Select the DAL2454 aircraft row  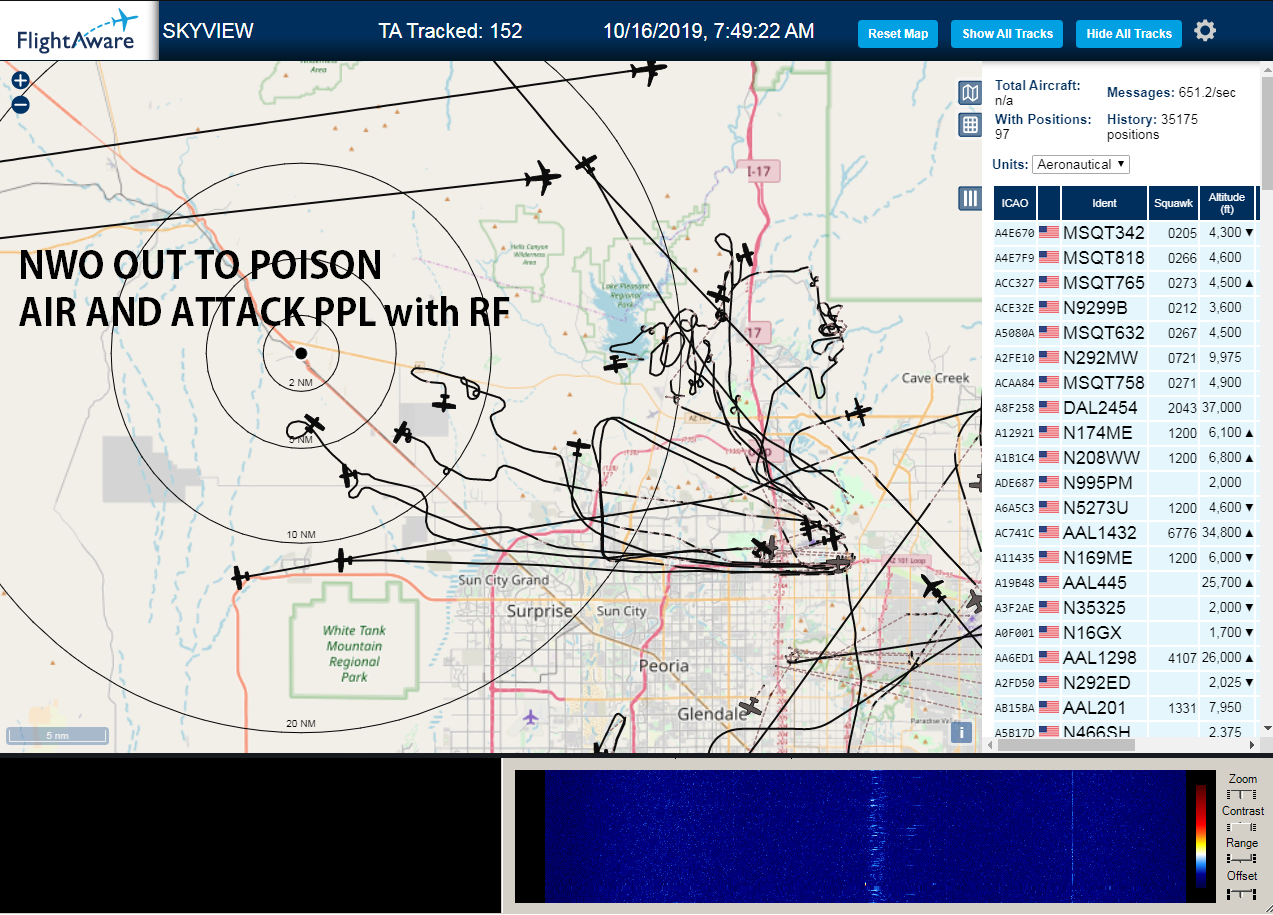point(1124,407)
